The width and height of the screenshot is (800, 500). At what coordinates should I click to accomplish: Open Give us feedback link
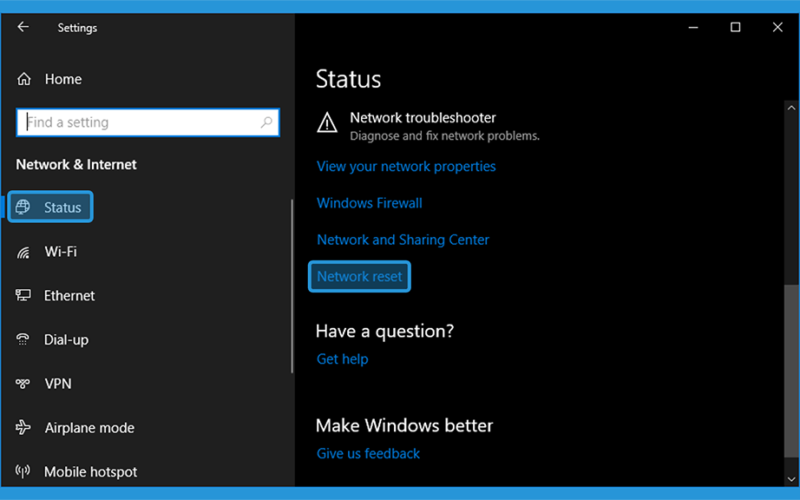368,454
